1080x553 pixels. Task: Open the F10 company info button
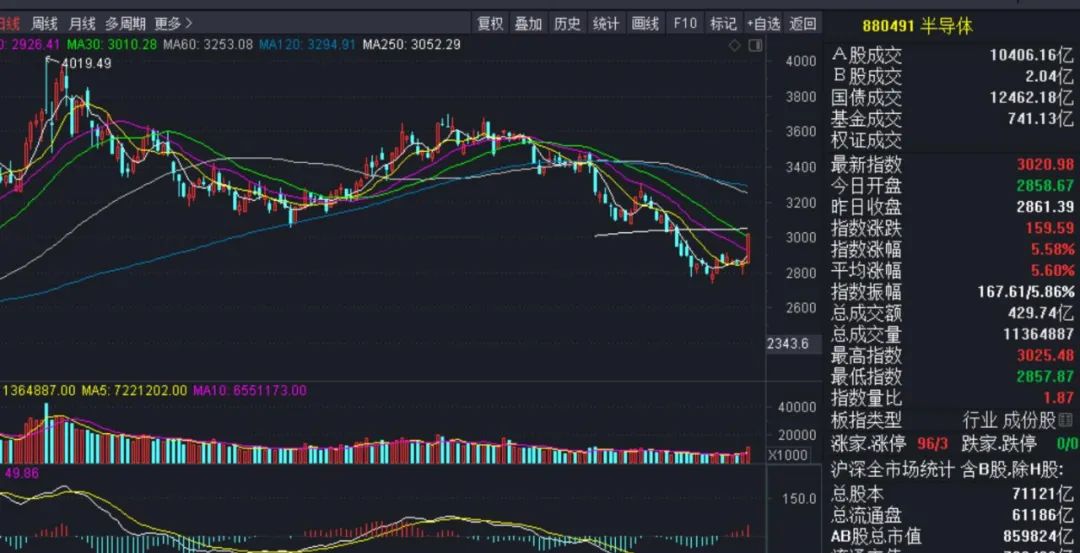point(685,24)
